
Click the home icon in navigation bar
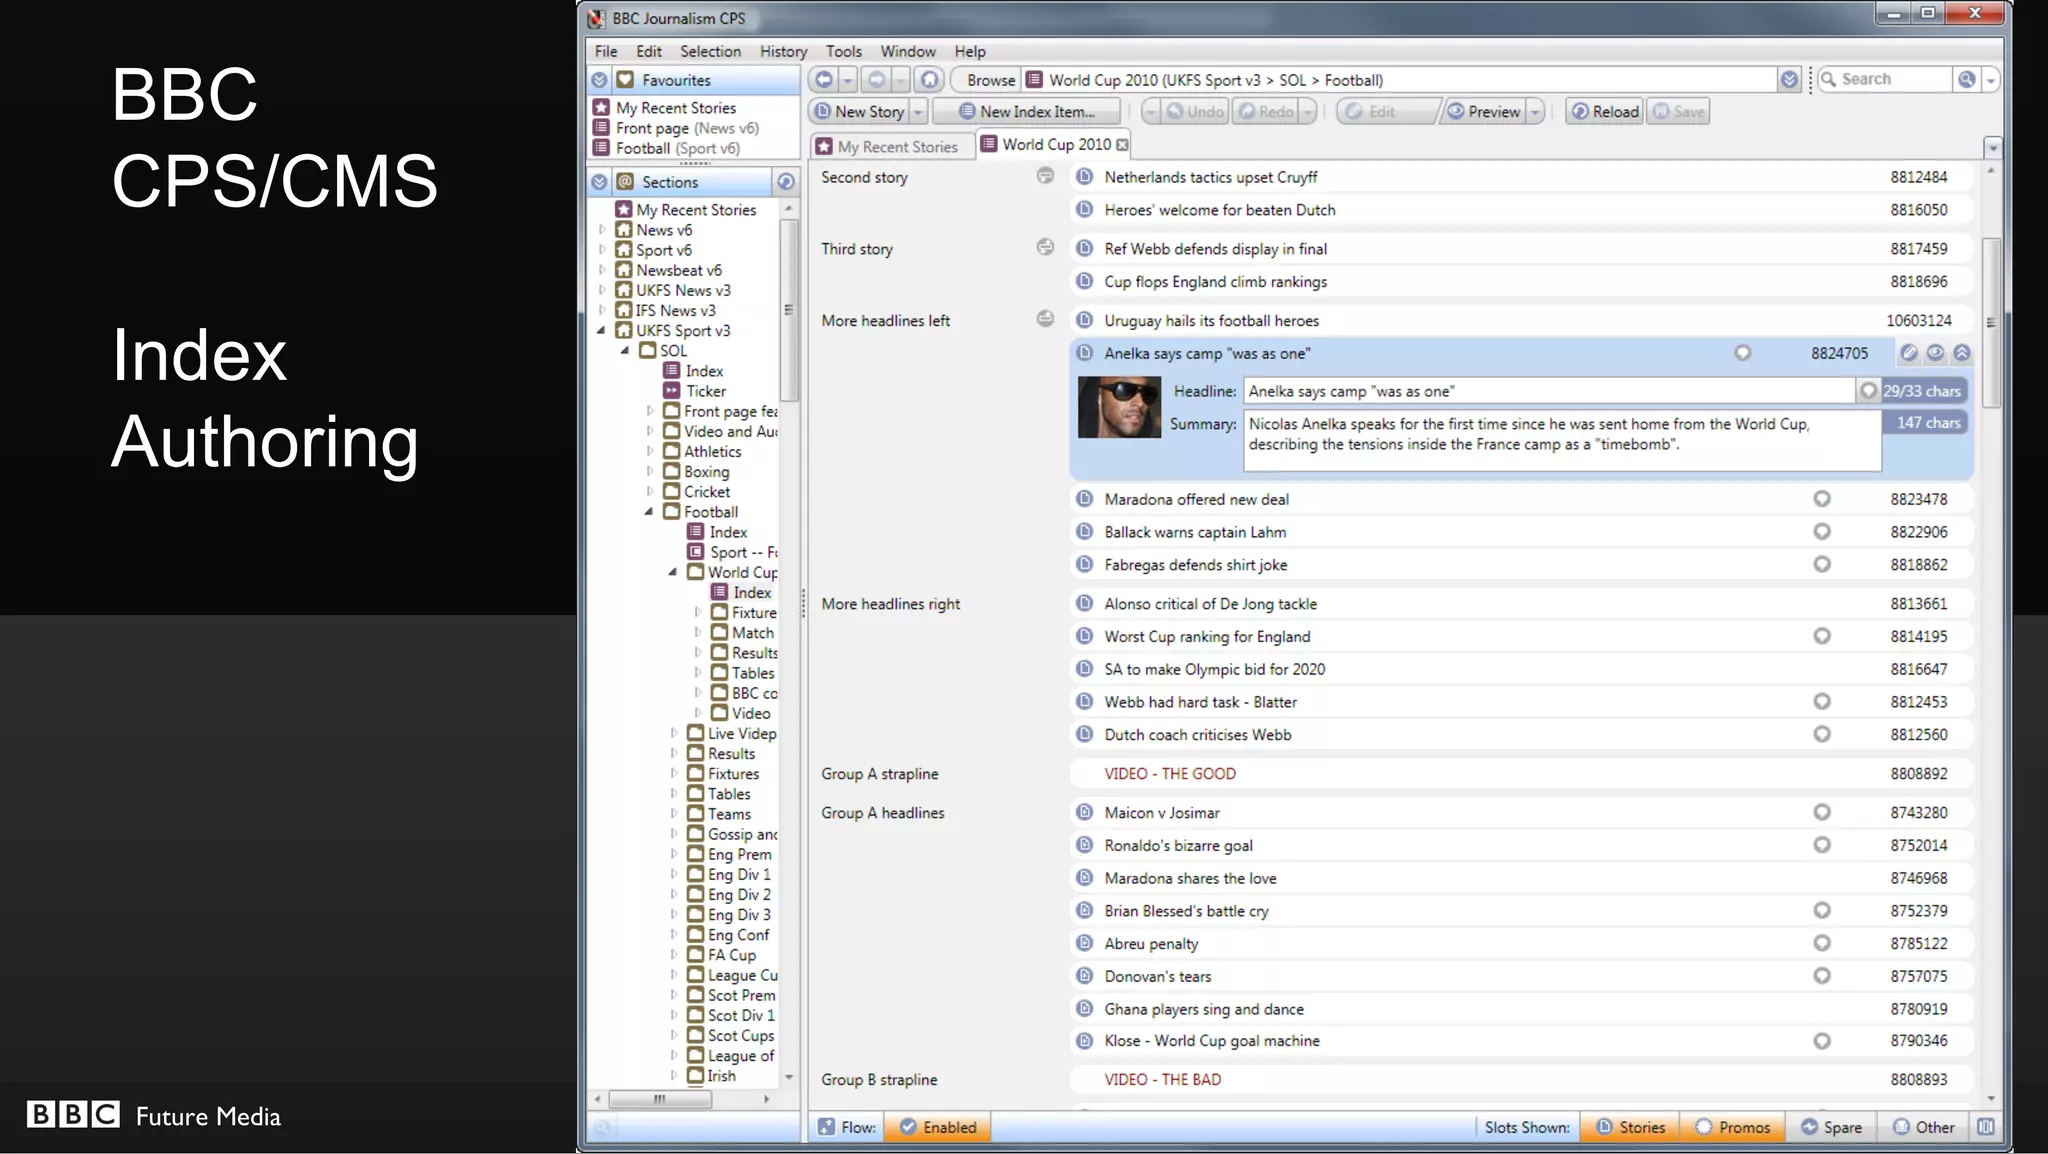point(929,80)
